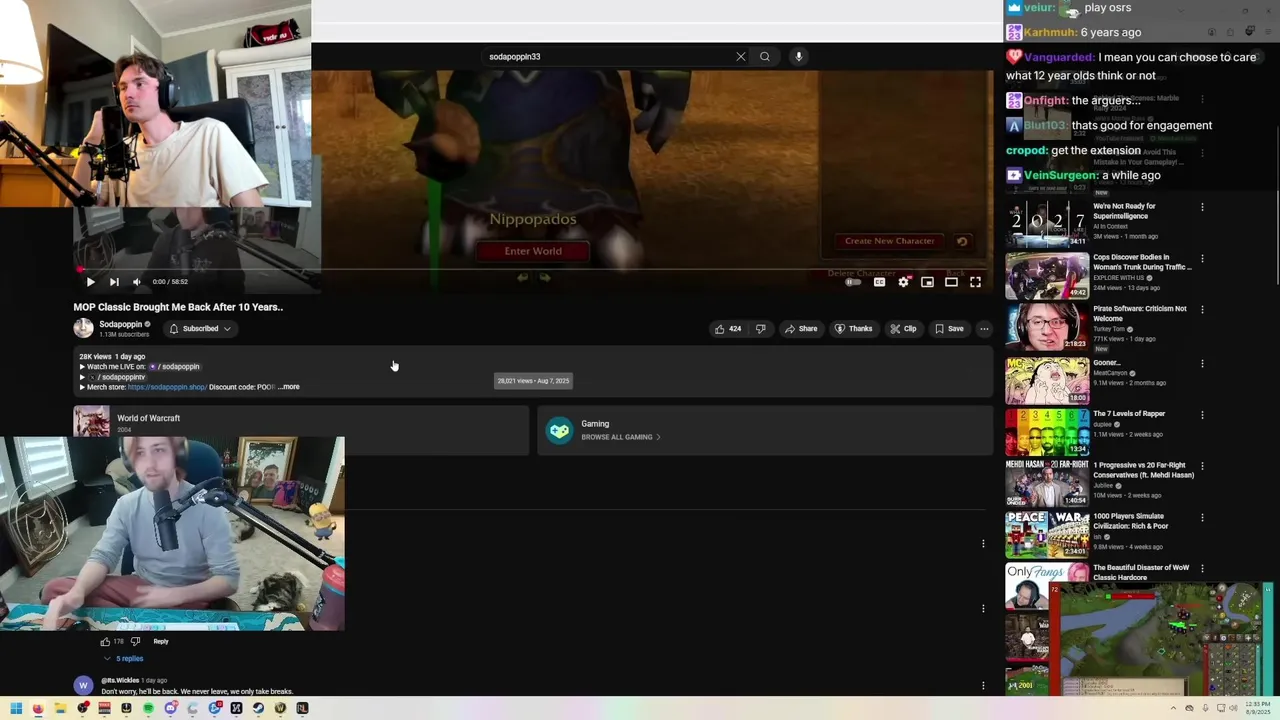Like the video
This screenshot has width=1280, height=720.
[728, 329]
